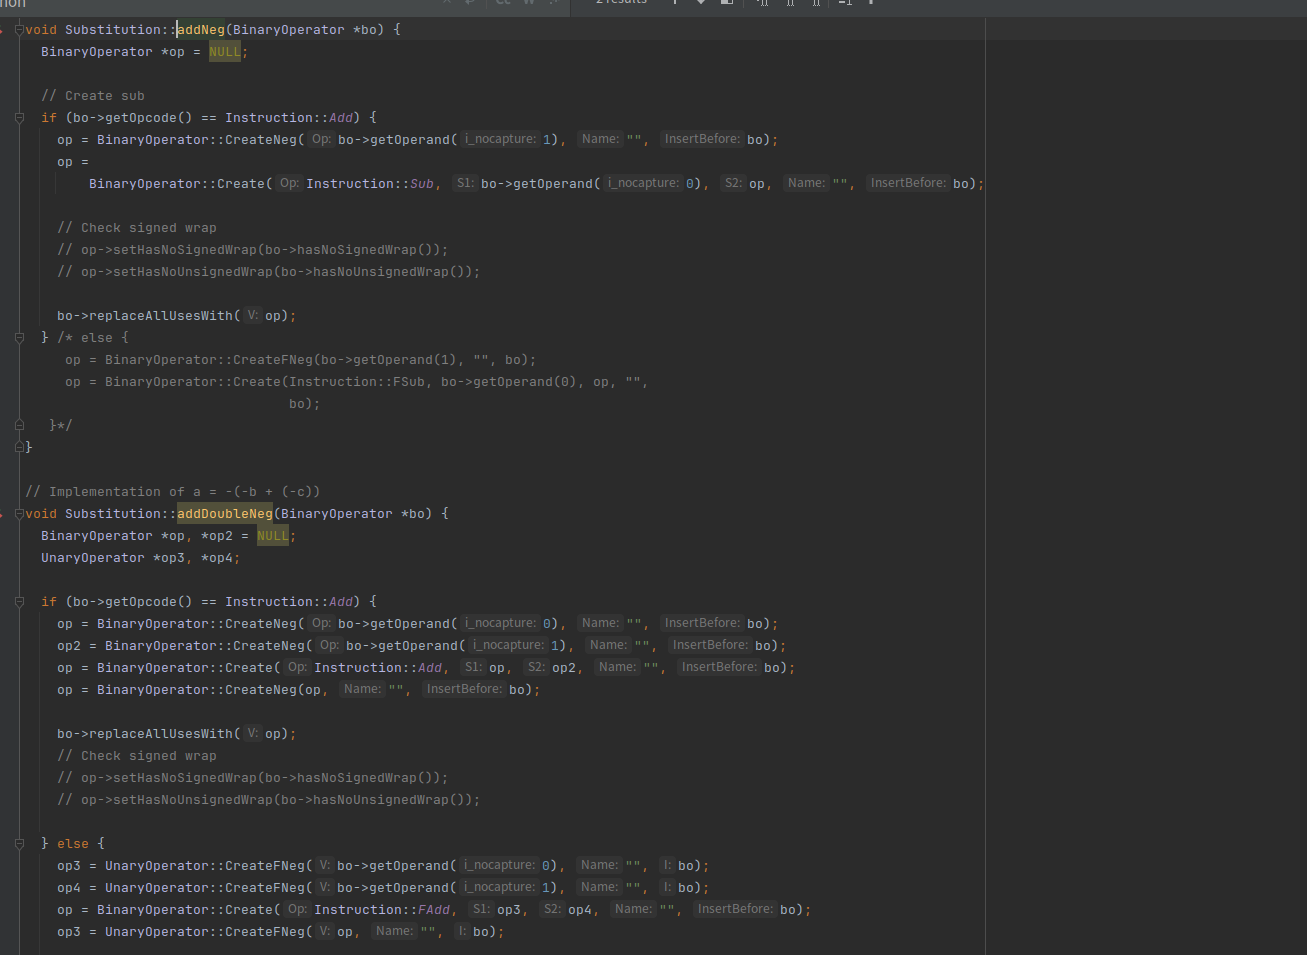Collapse the if block below UnaryOperator declaration
Image resolution: width=1307 pixels, height=955 pixels.
[x=19, y=602]
